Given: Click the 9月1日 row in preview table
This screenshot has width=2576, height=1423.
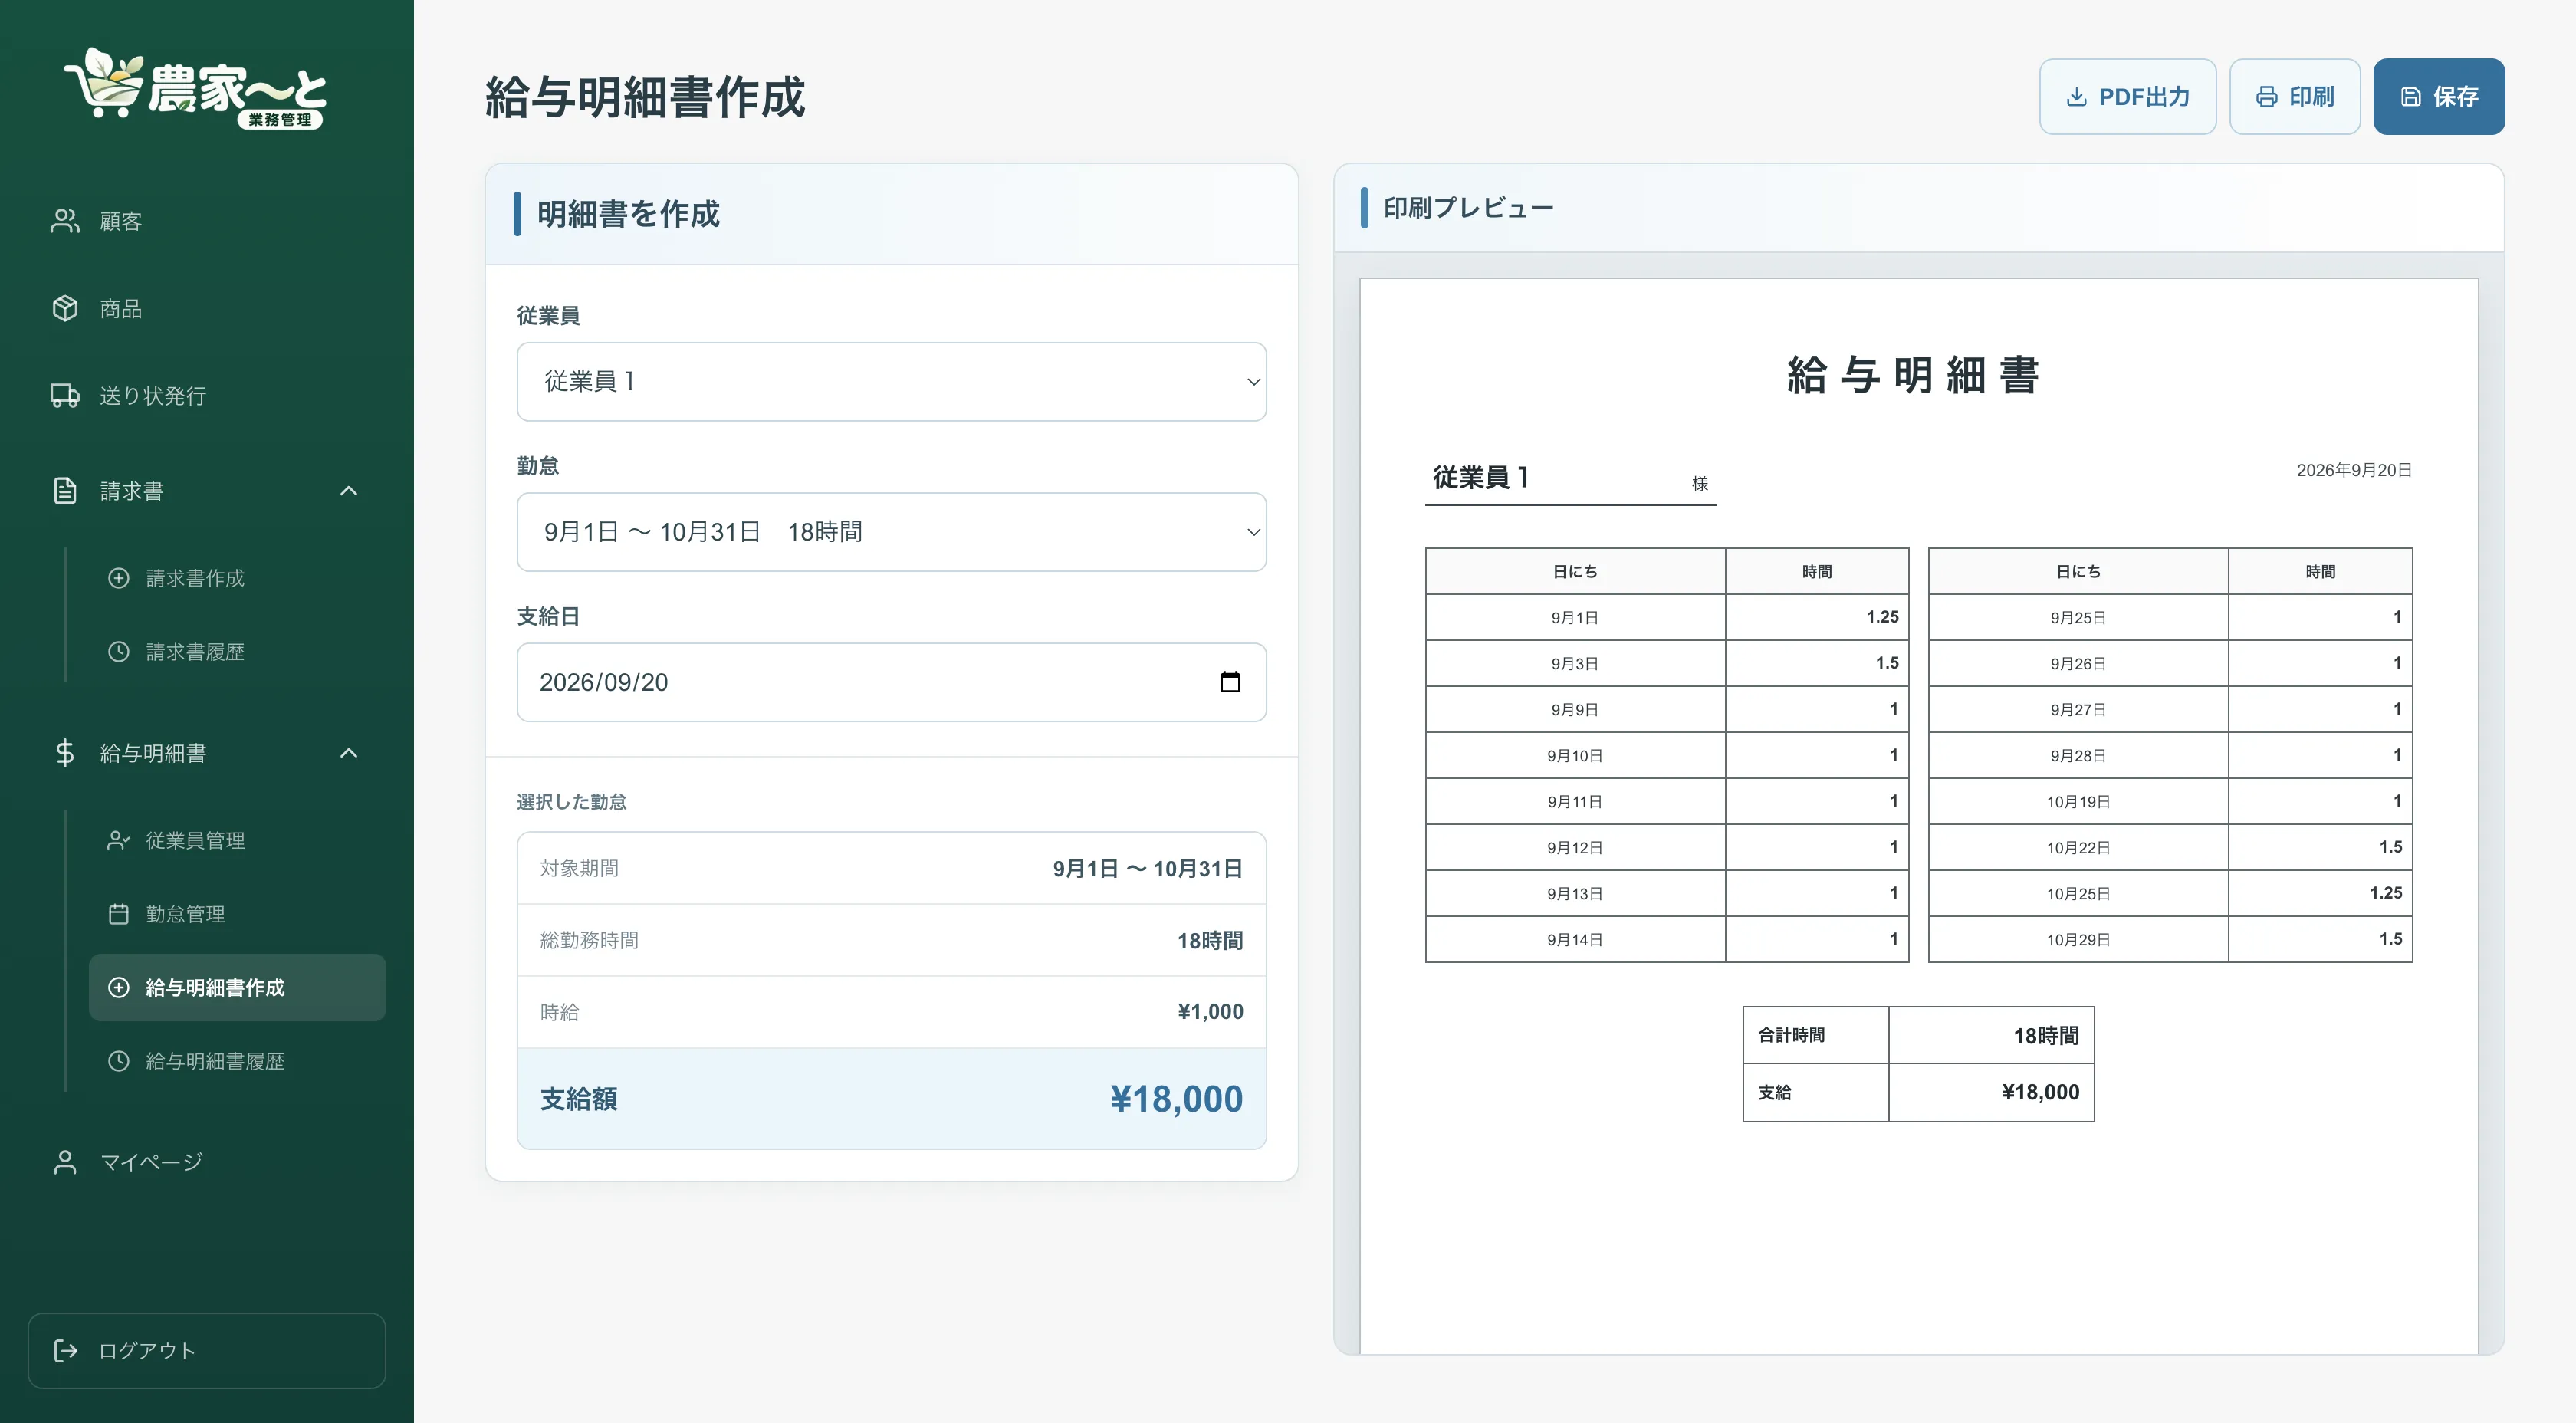Looking at the screenshot, I should click(1667, 617).
